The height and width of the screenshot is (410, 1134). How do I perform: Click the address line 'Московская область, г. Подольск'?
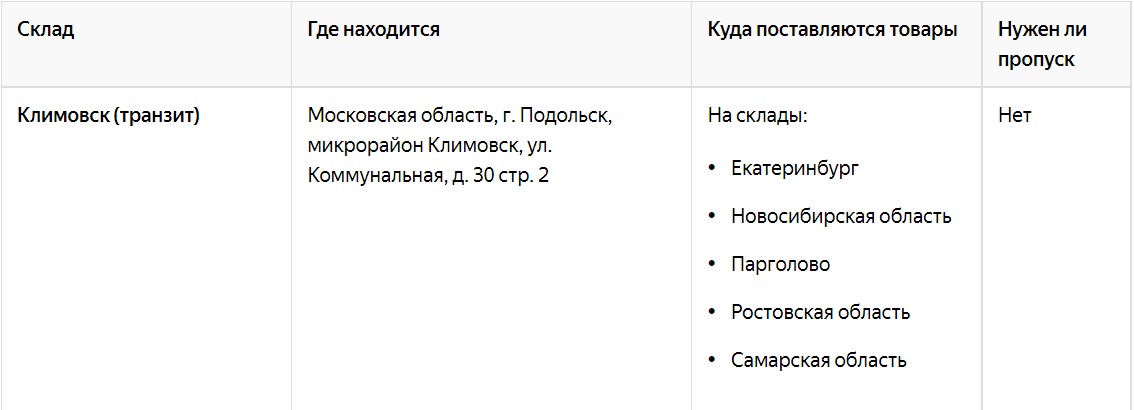coord(460,116)
